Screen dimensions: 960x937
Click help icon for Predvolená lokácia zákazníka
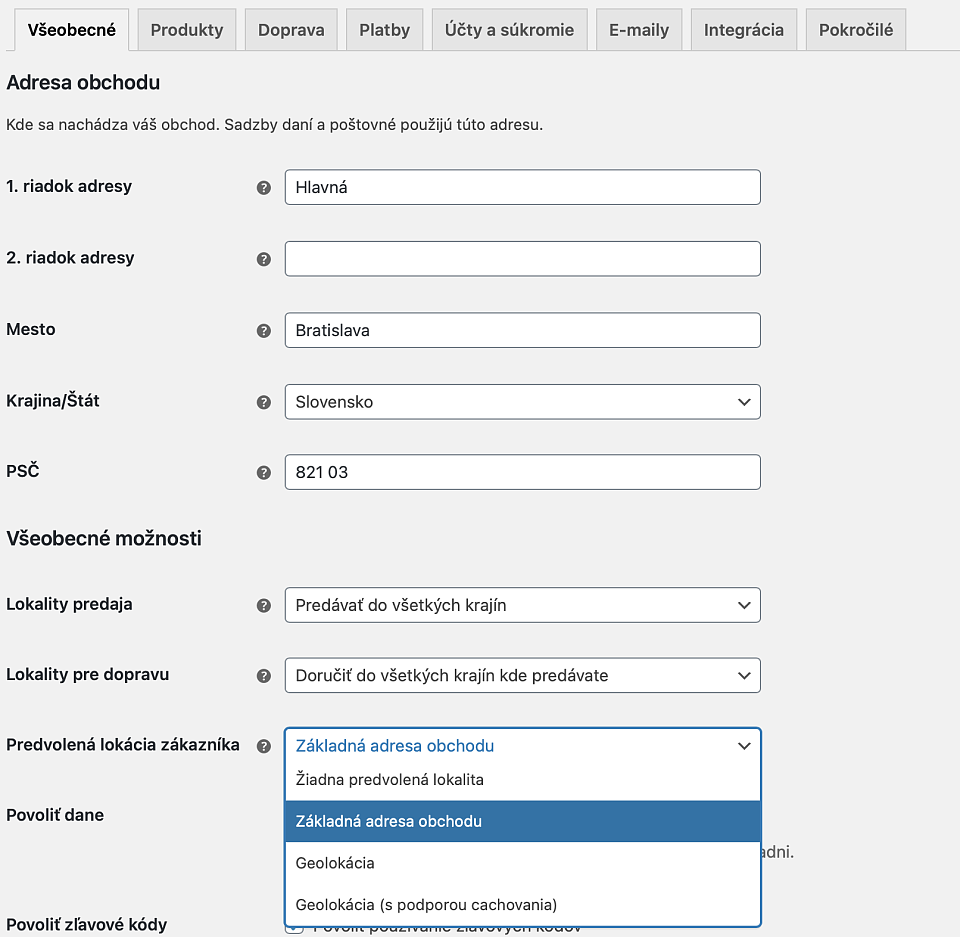coord(264,746)
